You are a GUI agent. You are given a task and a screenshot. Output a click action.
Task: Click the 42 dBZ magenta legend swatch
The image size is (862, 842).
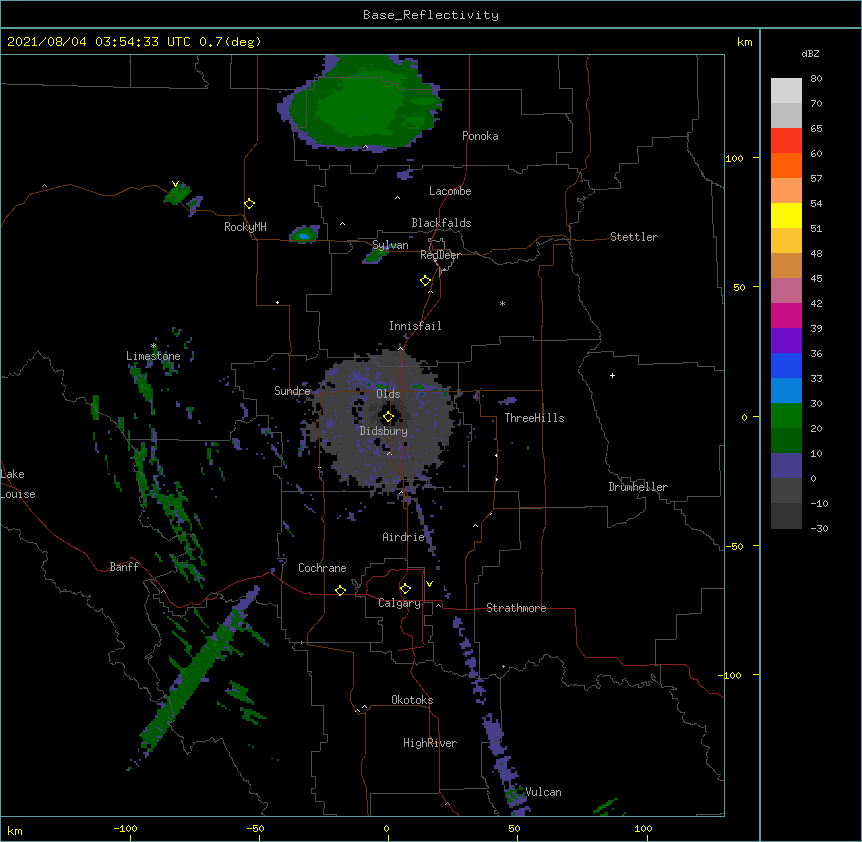coord(786,315)
